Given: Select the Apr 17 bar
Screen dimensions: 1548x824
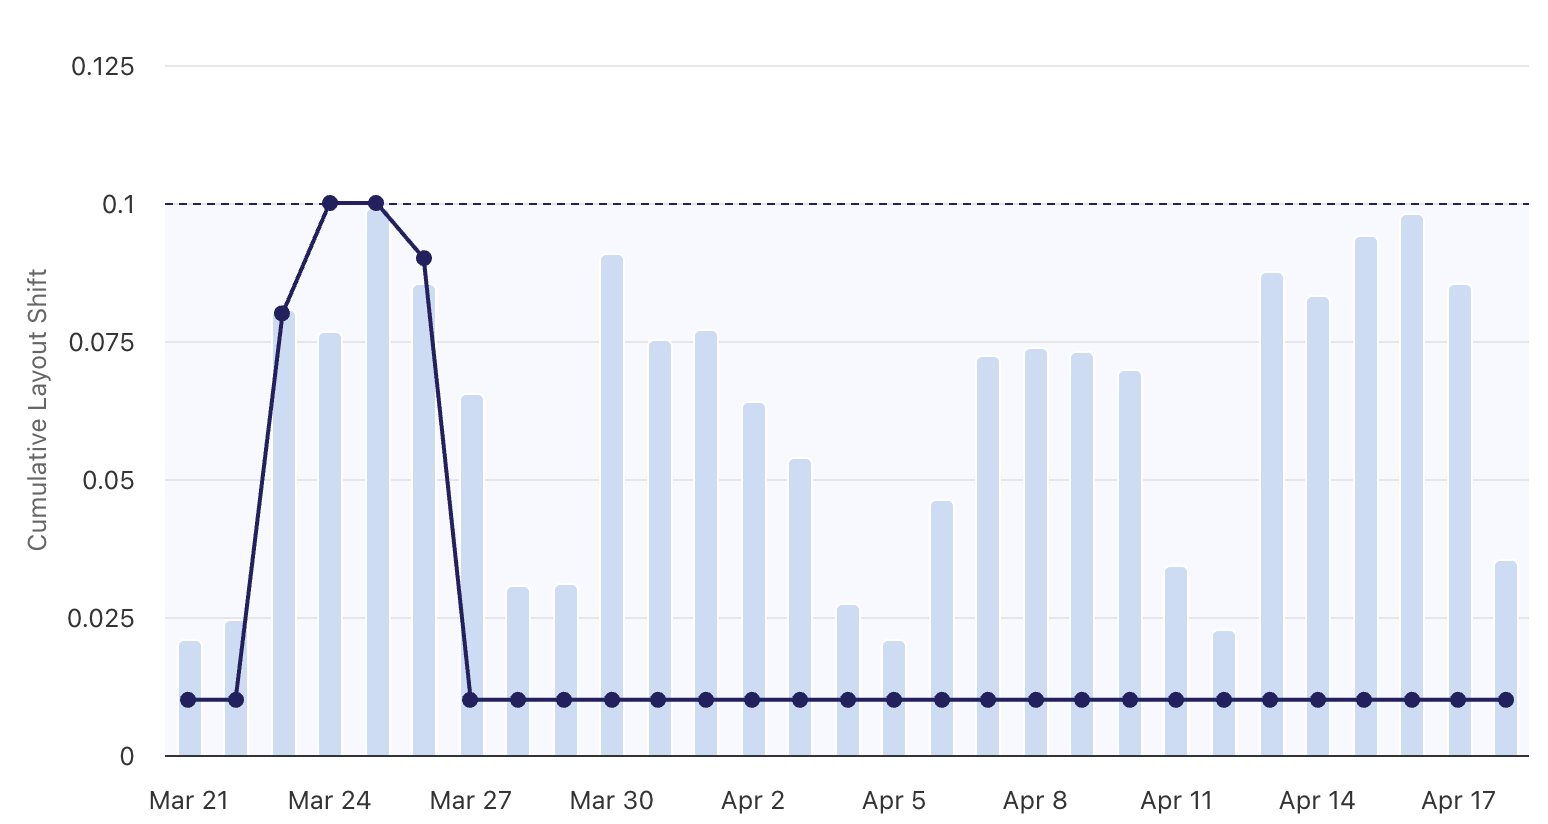Looking at the screenshot, I should click(1460, 500).
